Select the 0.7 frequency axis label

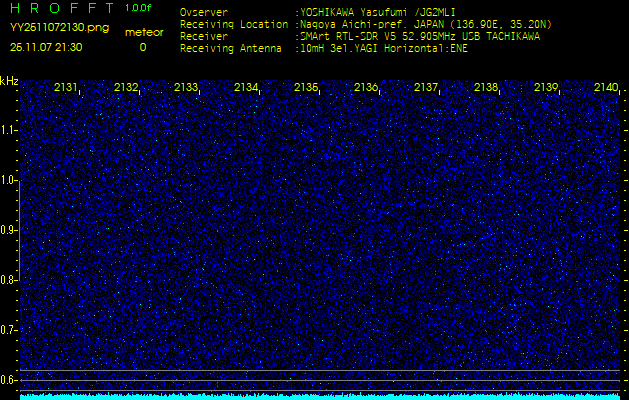coord(9,329)
